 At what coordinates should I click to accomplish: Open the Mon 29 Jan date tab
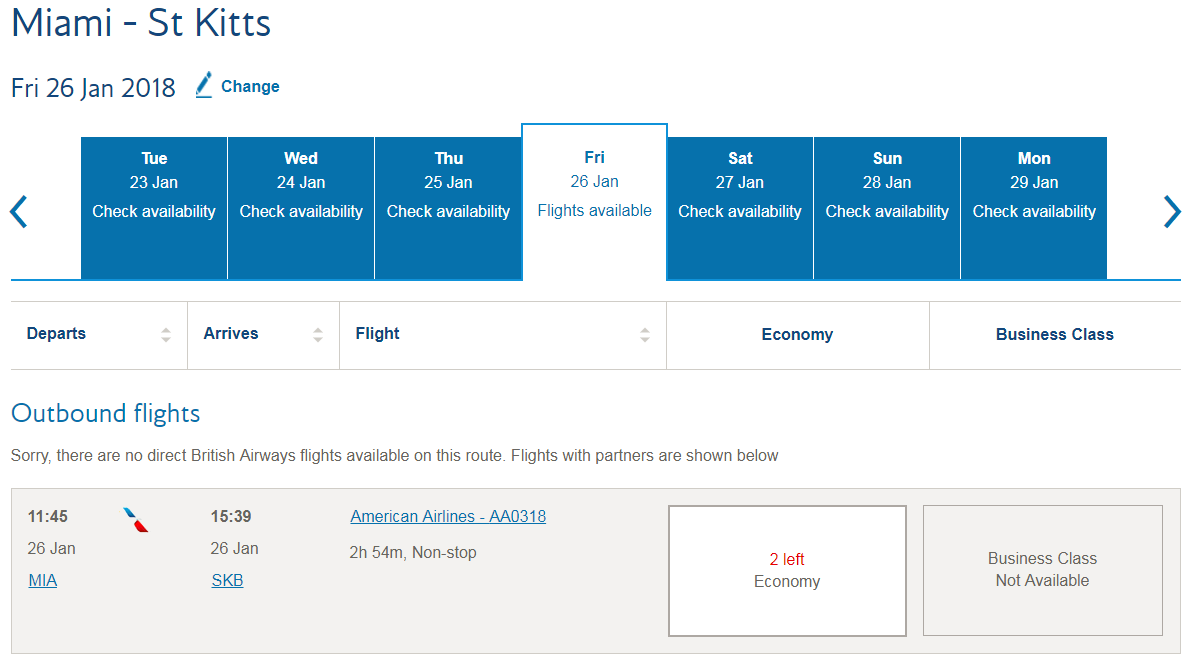tap(1034, 208)
